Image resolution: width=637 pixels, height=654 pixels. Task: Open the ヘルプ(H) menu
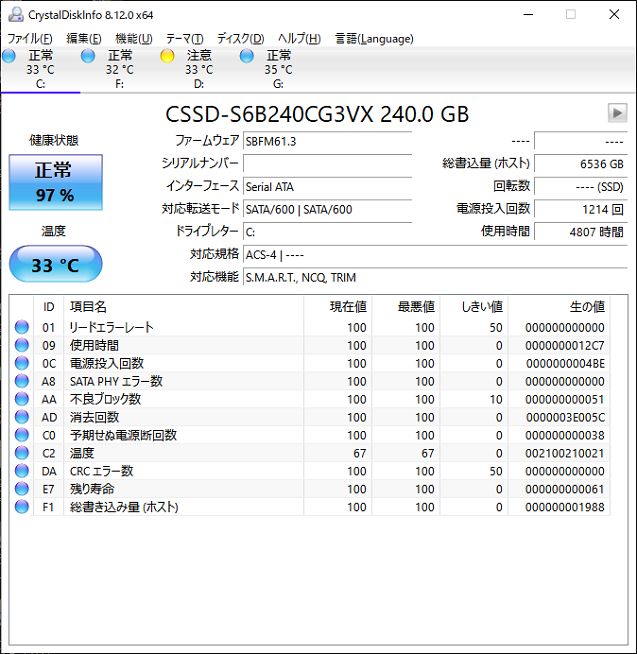(x=299, y=39)
